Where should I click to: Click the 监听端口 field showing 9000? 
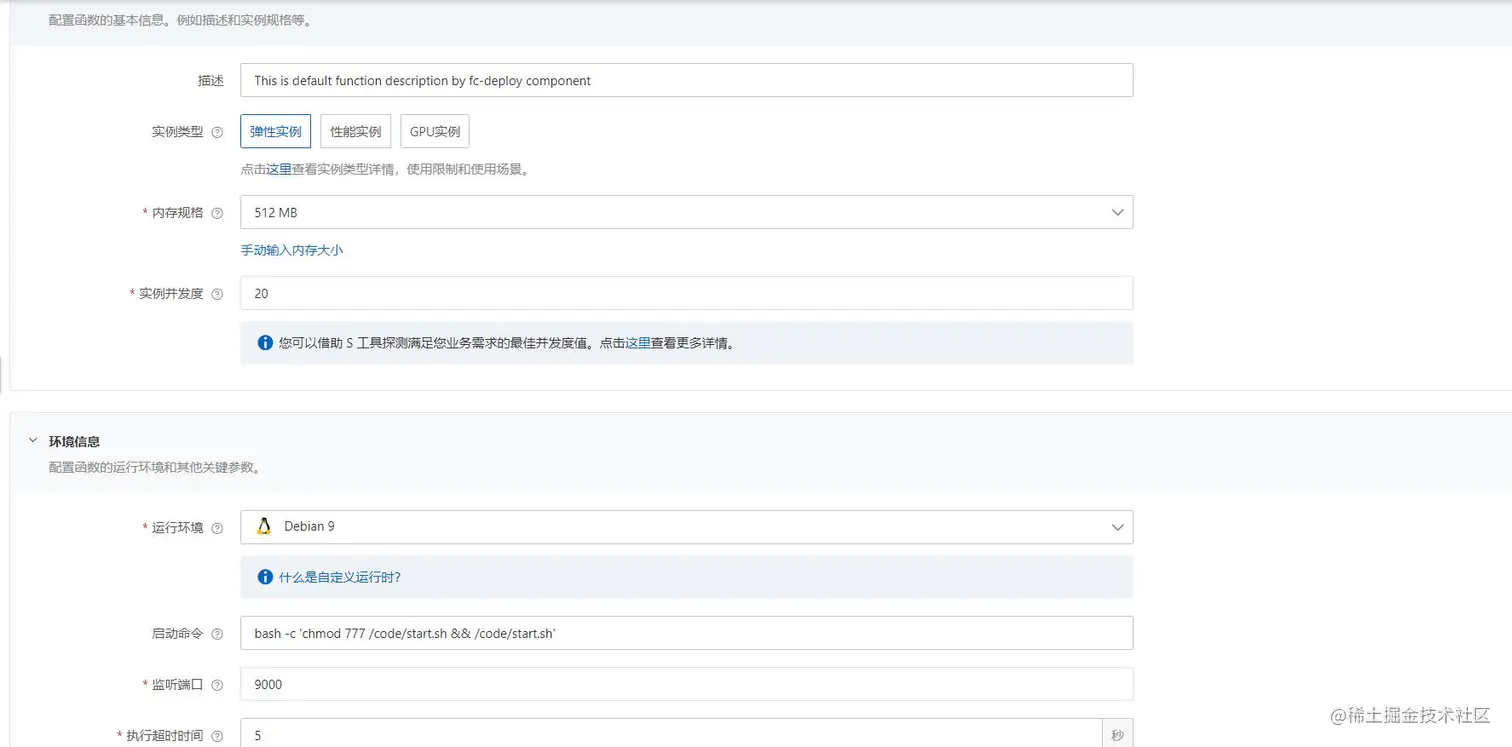686,684
